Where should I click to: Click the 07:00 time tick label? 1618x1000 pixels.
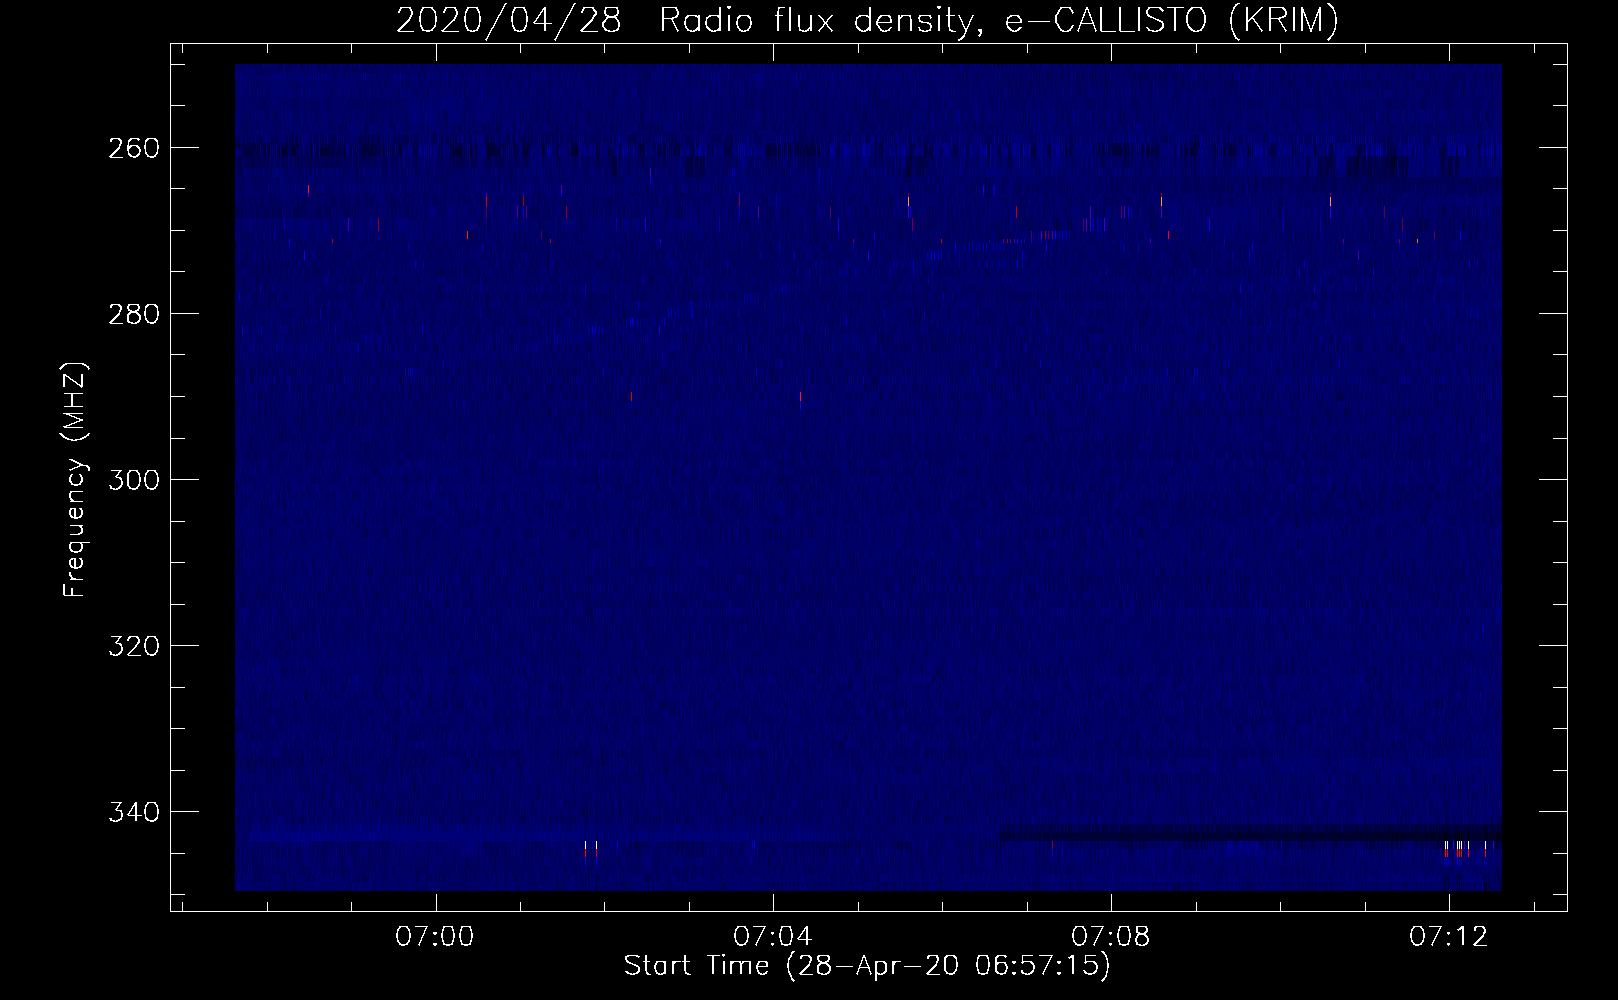(x=434, y=937)
